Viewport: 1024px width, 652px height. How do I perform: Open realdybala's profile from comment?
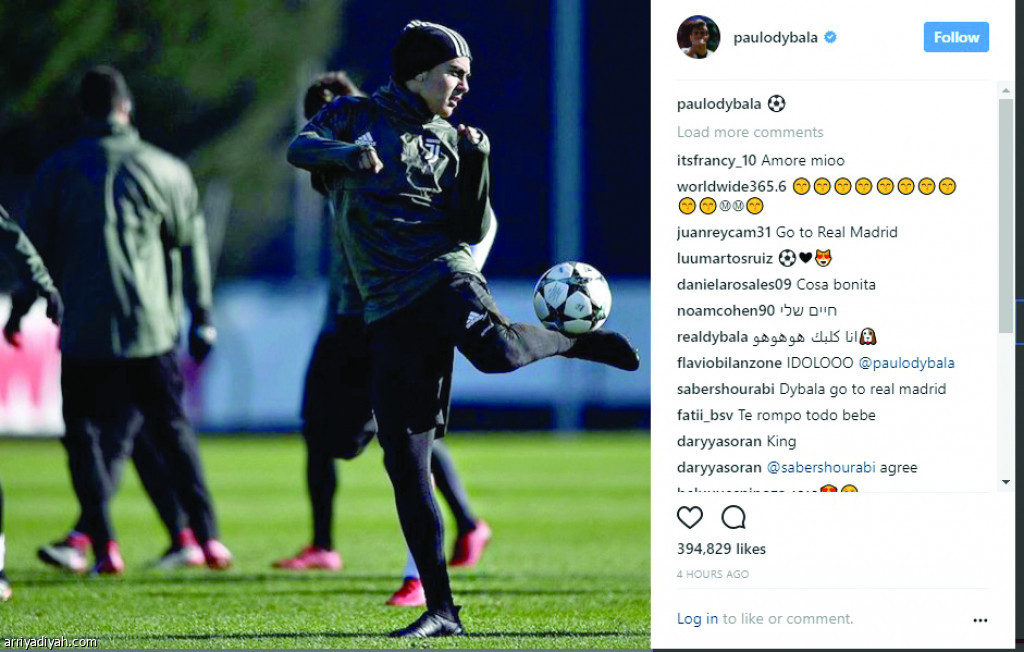click(x=712, y=337)
